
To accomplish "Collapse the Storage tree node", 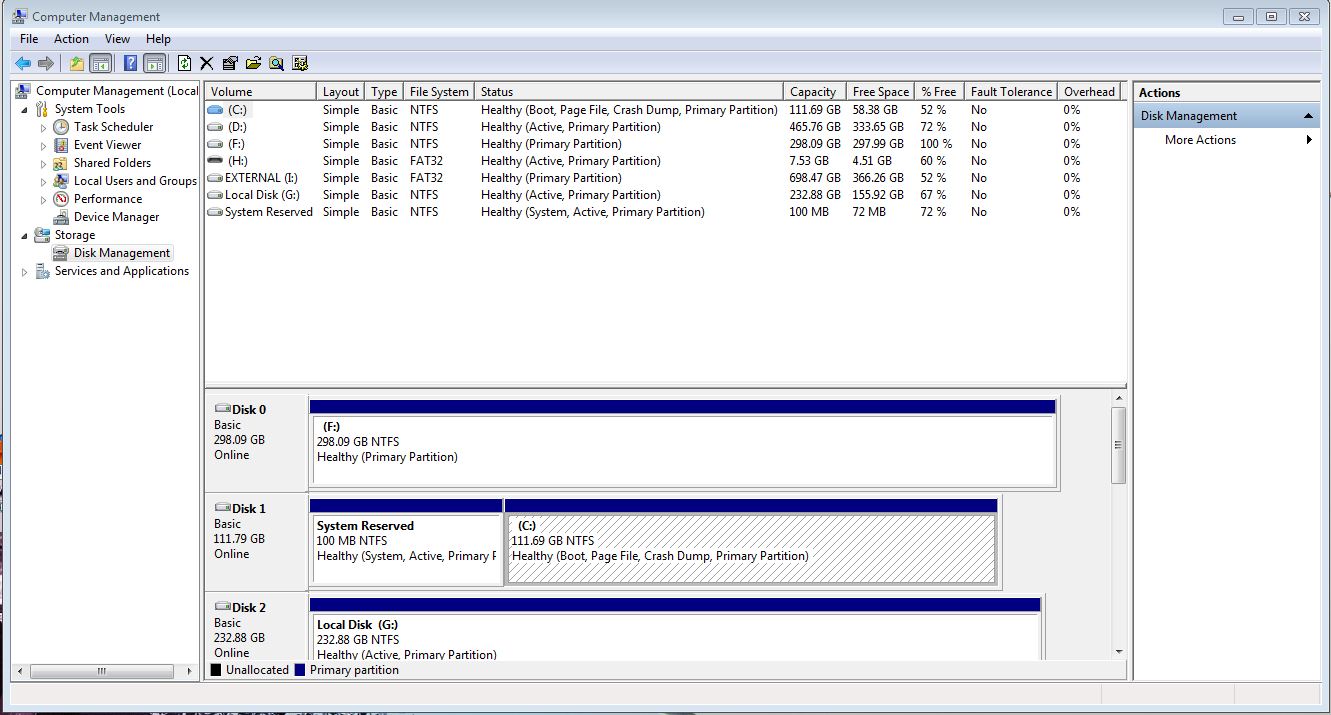I will click(x=25, y=235).
